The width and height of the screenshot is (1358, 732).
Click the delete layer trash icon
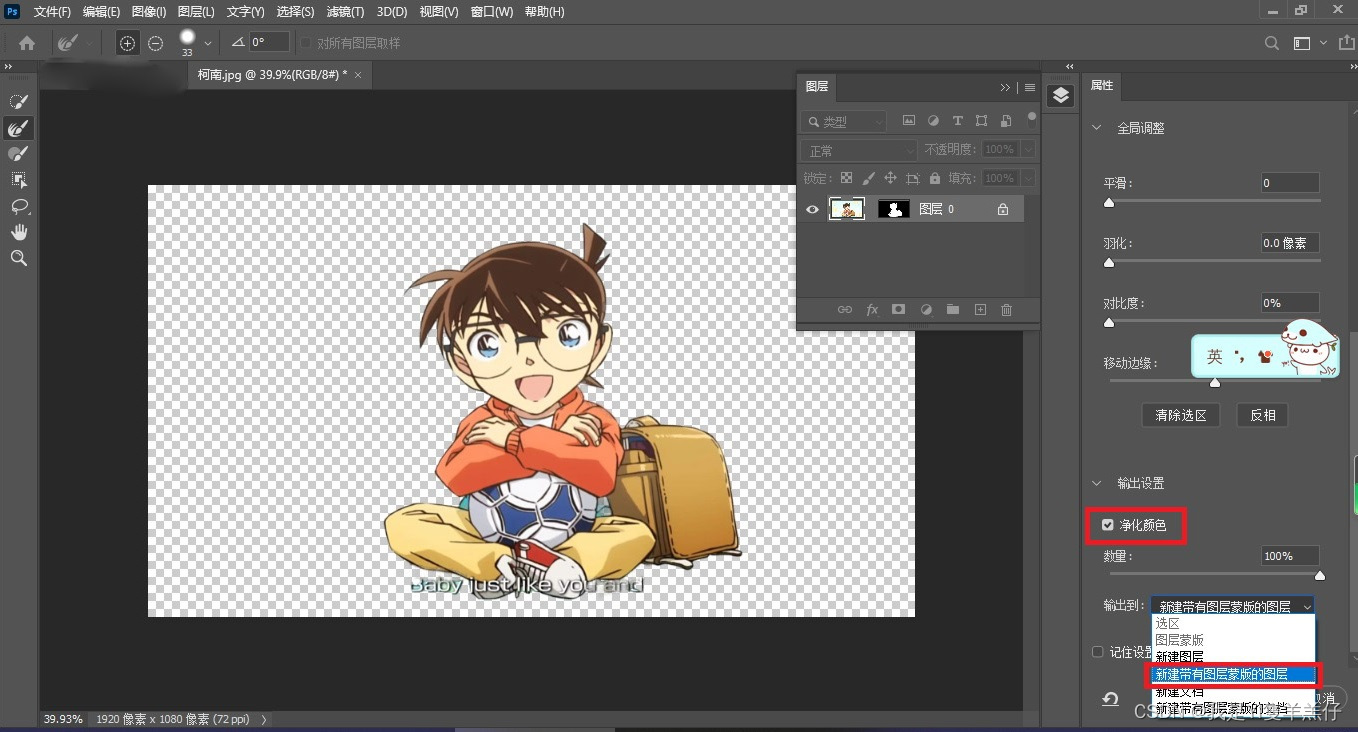coord(1007,310)
